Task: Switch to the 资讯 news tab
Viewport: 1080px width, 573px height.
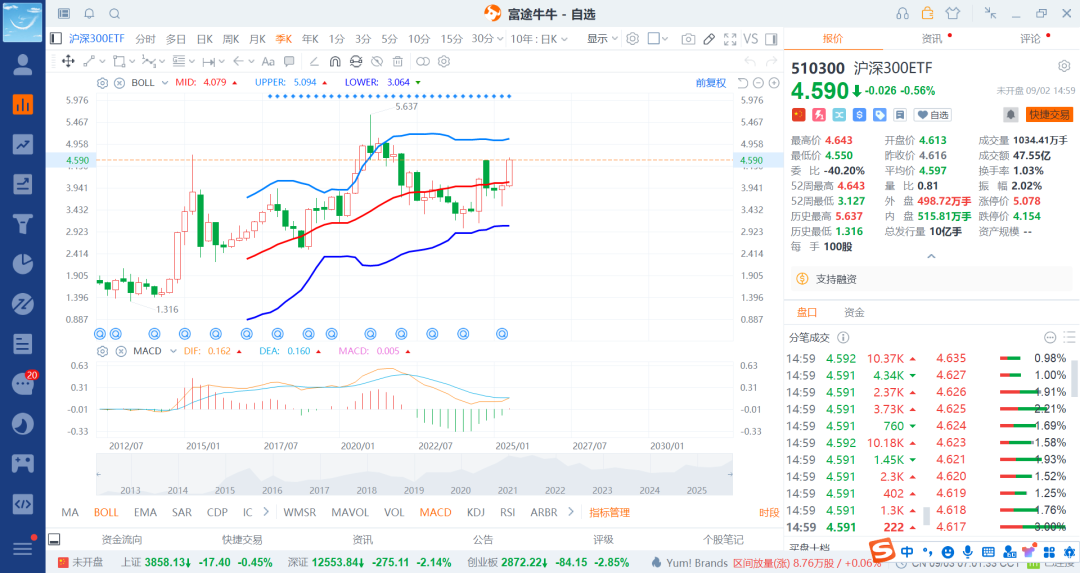Action: tap(931, 39)
